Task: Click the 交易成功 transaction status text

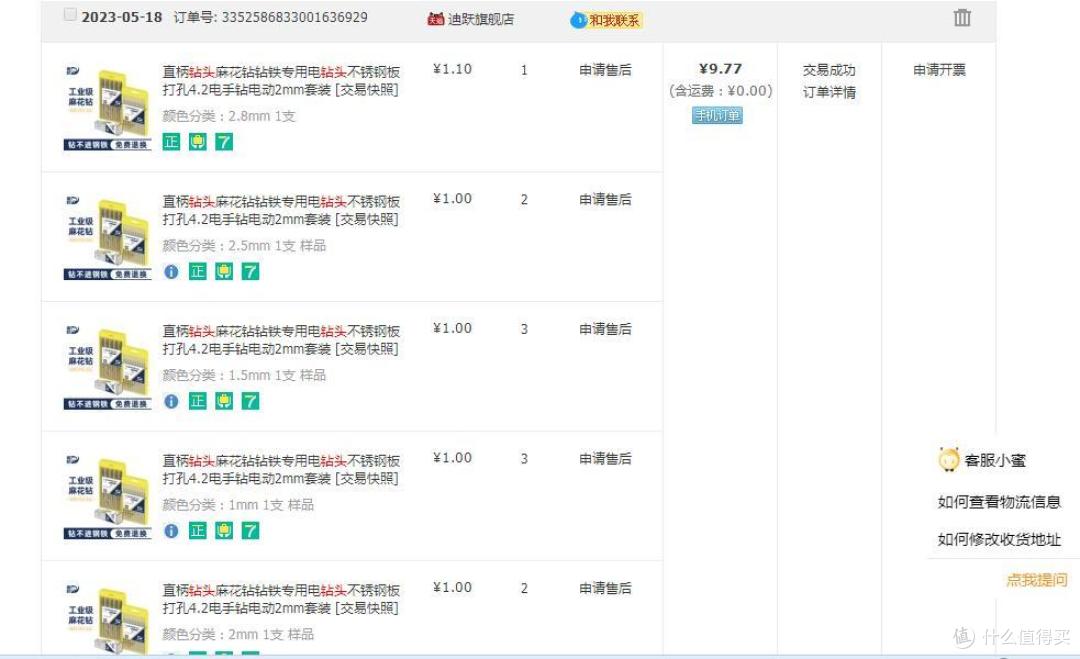Action: coord(829,70)
